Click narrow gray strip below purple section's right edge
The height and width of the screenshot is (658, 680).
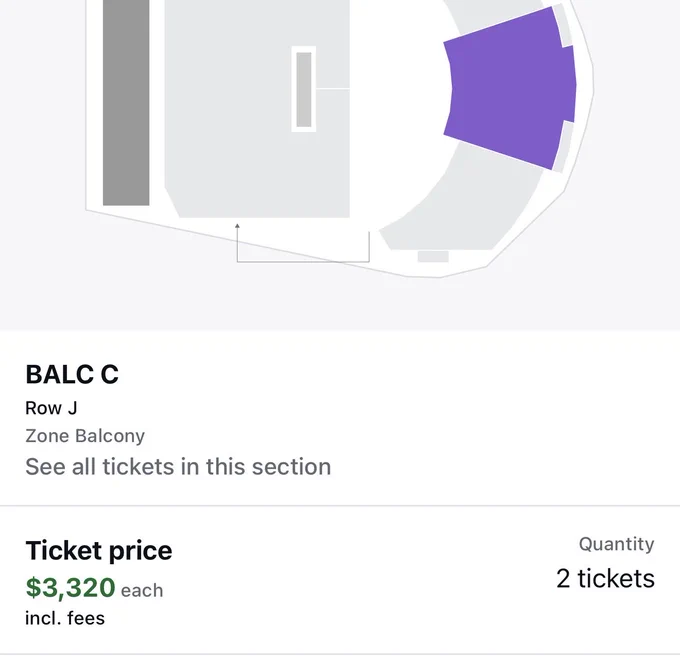tap(563, 147)
